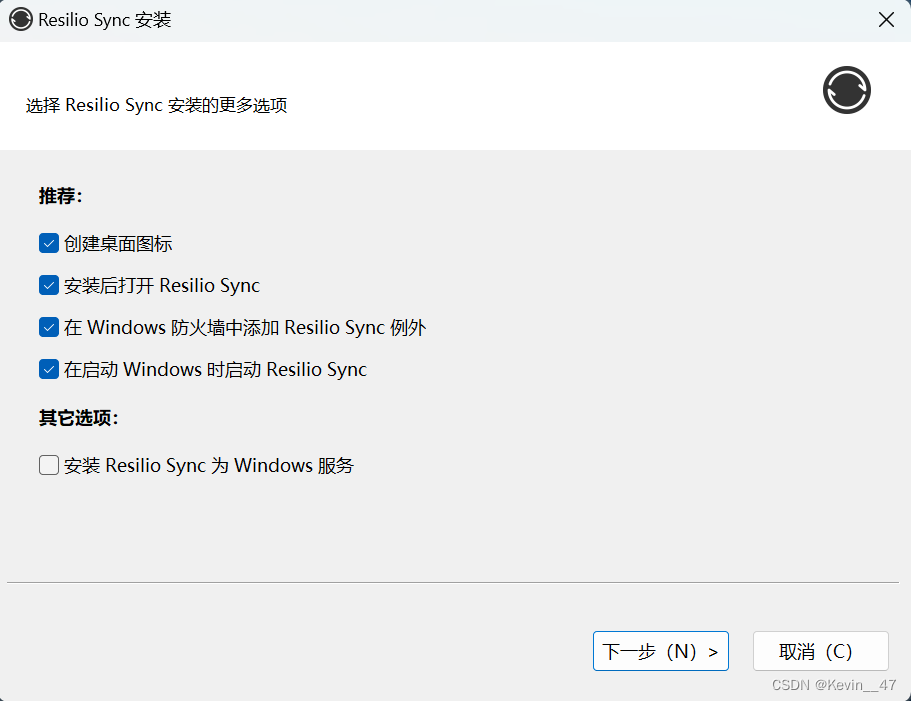Click the 安装后打开 Resilio Sync label text
Viewport: 911px width, 701px height.
click(161, 285)
